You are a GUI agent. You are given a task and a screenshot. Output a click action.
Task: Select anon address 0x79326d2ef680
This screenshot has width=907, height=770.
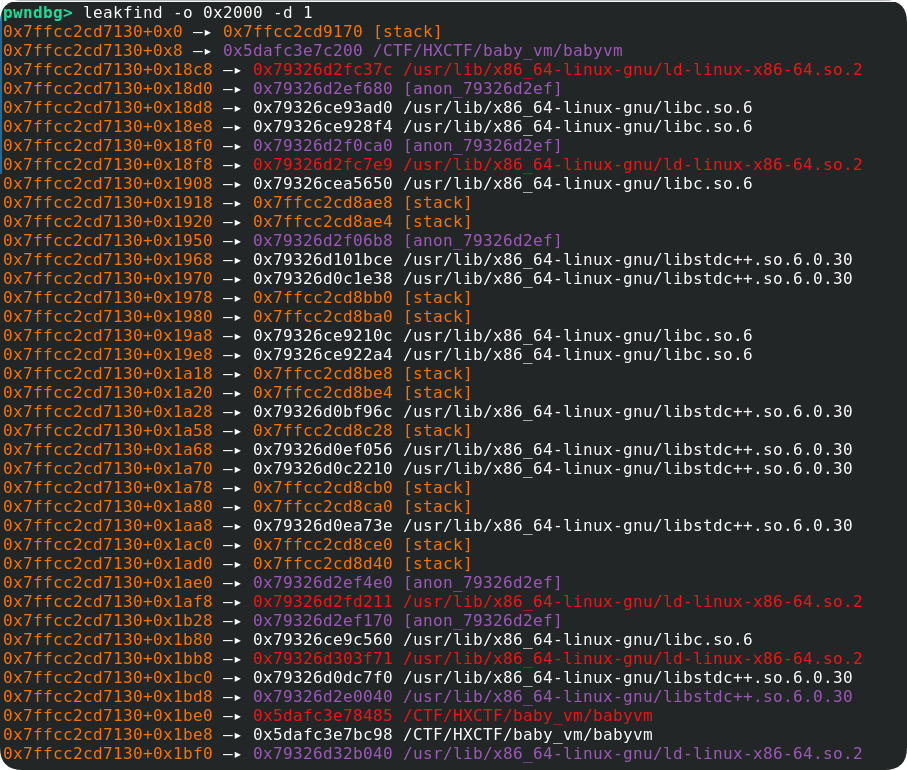(x=323, y=89)
